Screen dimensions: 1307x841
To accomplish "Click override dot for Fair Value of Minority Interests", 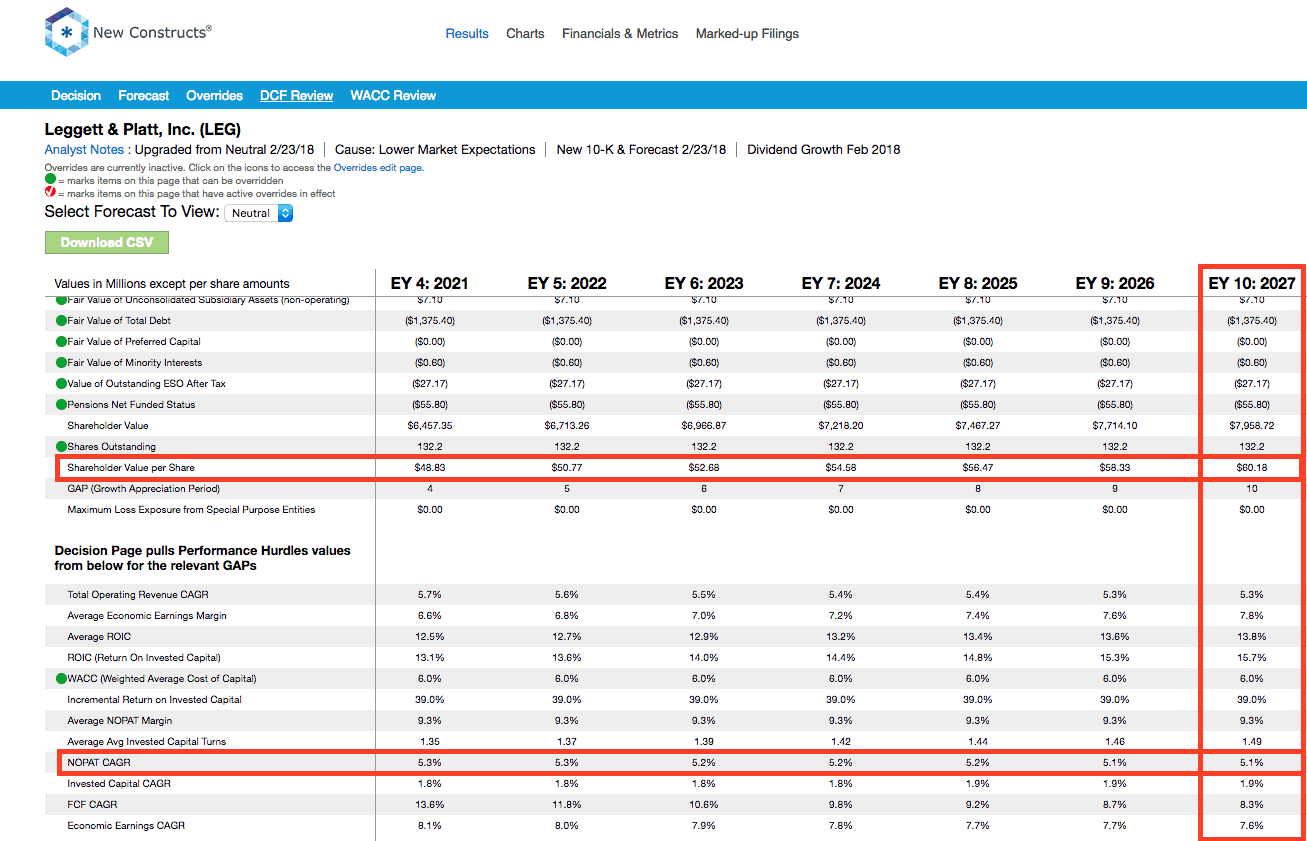I will (x=61, y=363).
